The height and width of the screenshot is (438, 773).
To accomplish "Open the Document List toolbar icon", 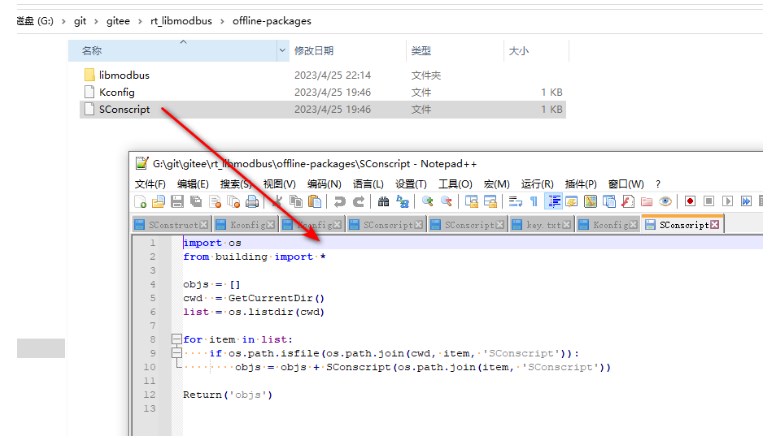I will [609, 202].
